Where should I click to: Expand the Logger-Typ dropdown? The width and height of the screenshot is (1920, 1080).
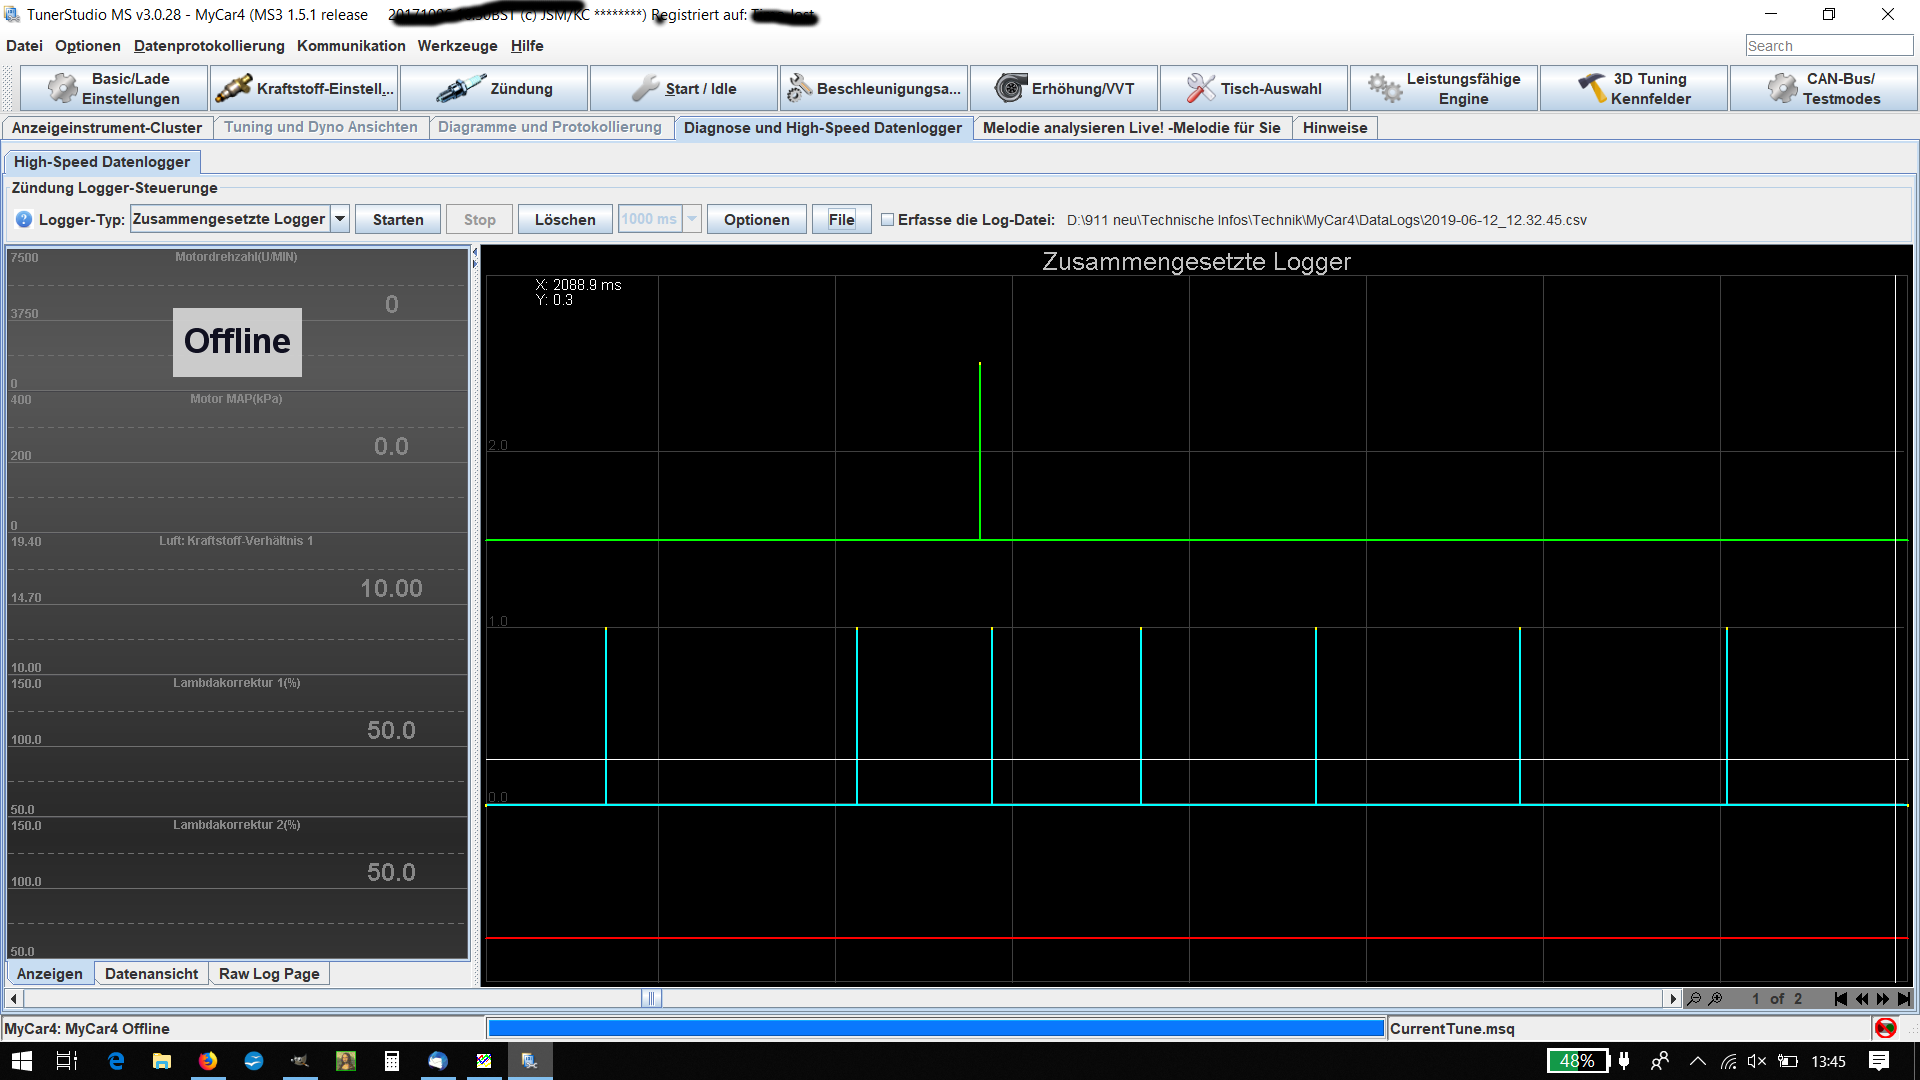coord(340,219)
